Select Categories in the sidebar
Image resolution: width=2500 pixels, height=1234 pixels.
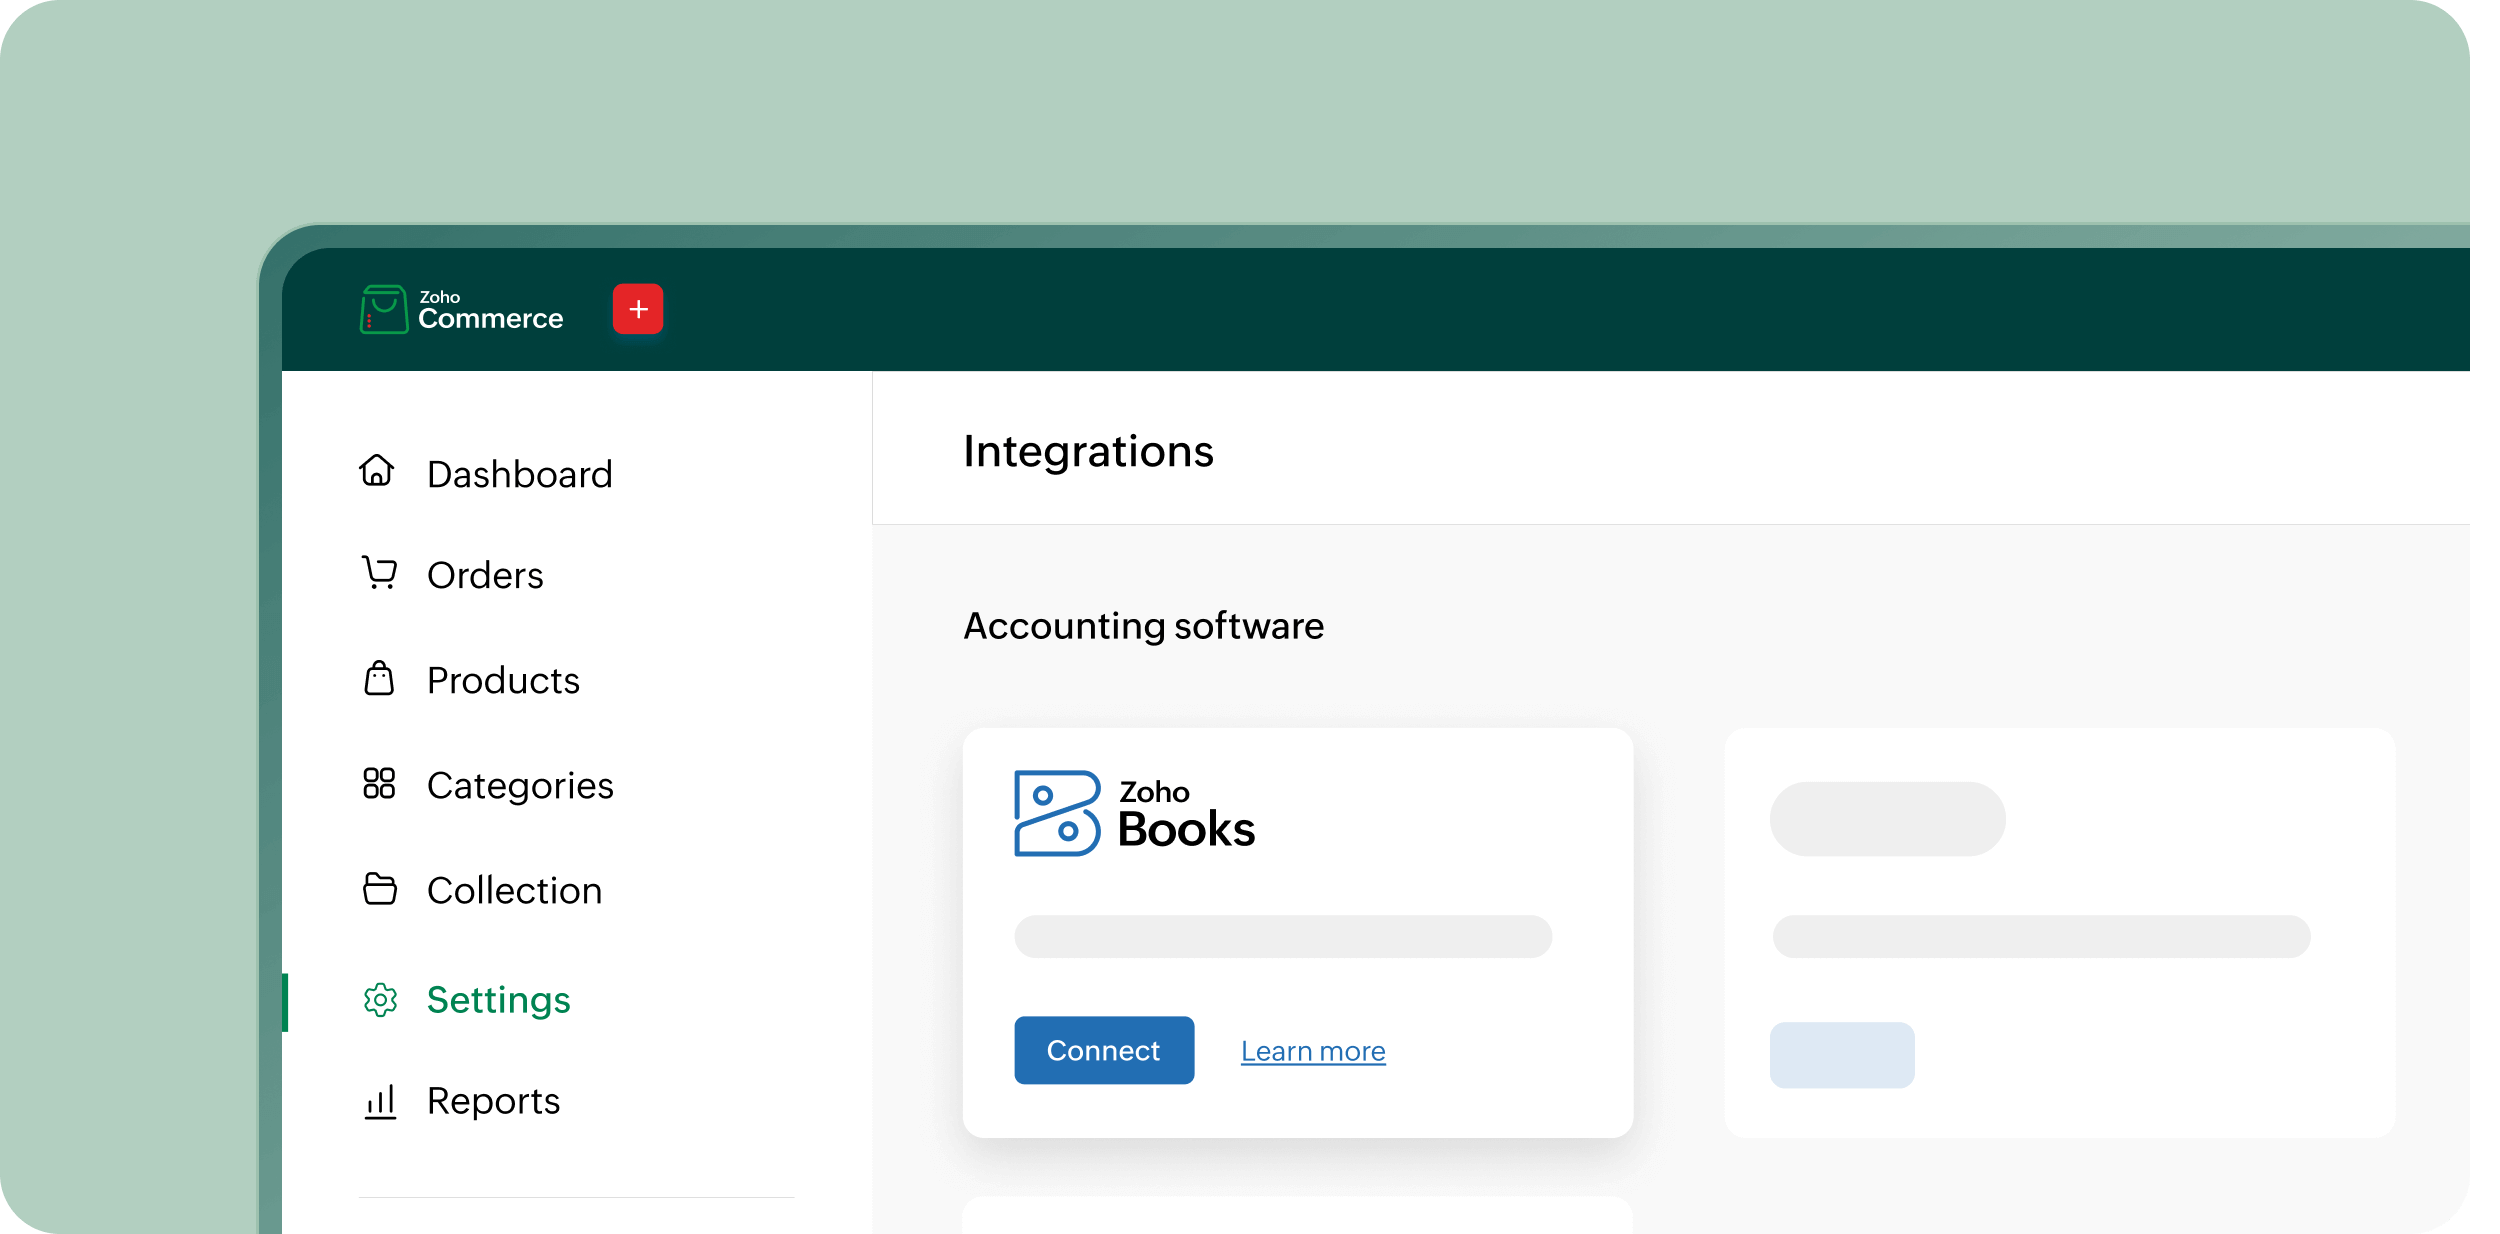click(520, 786)
